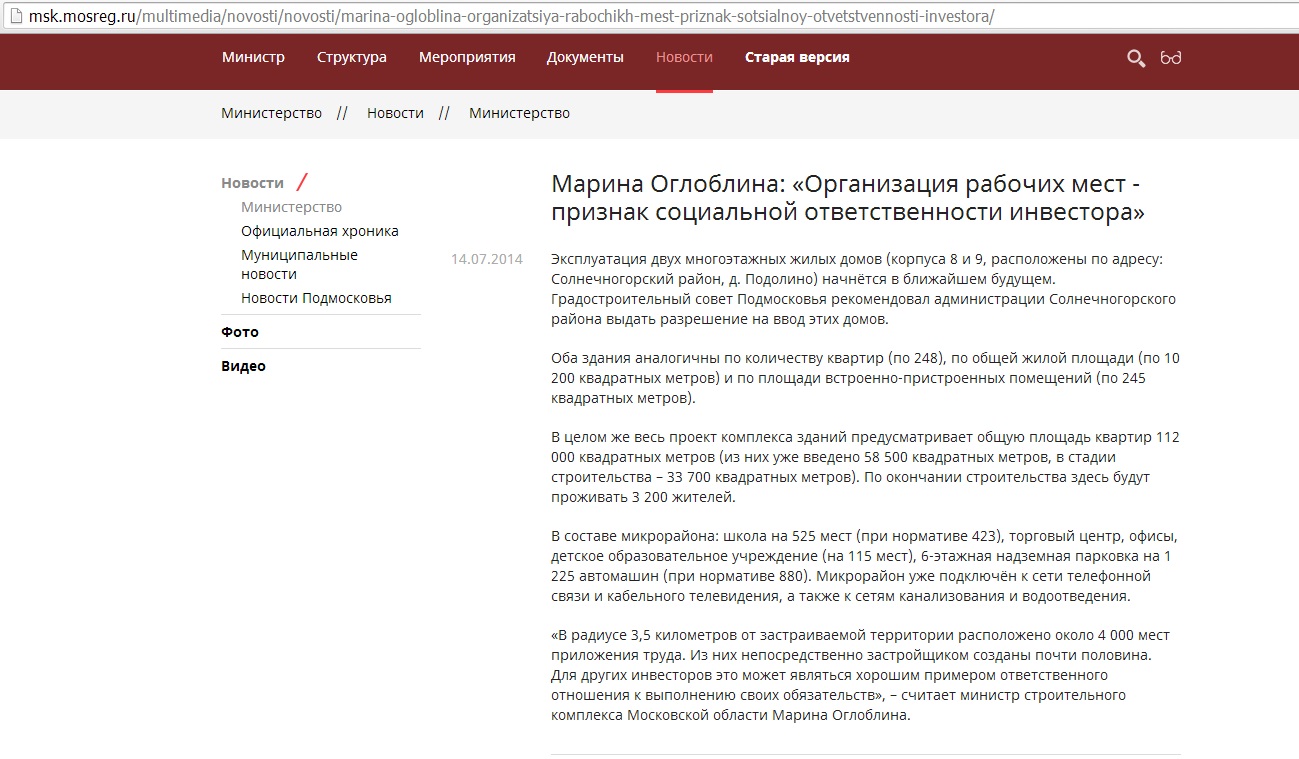
Task: Open Муниципальные новости in the sidebar
Action: click(x=299, y=264)
